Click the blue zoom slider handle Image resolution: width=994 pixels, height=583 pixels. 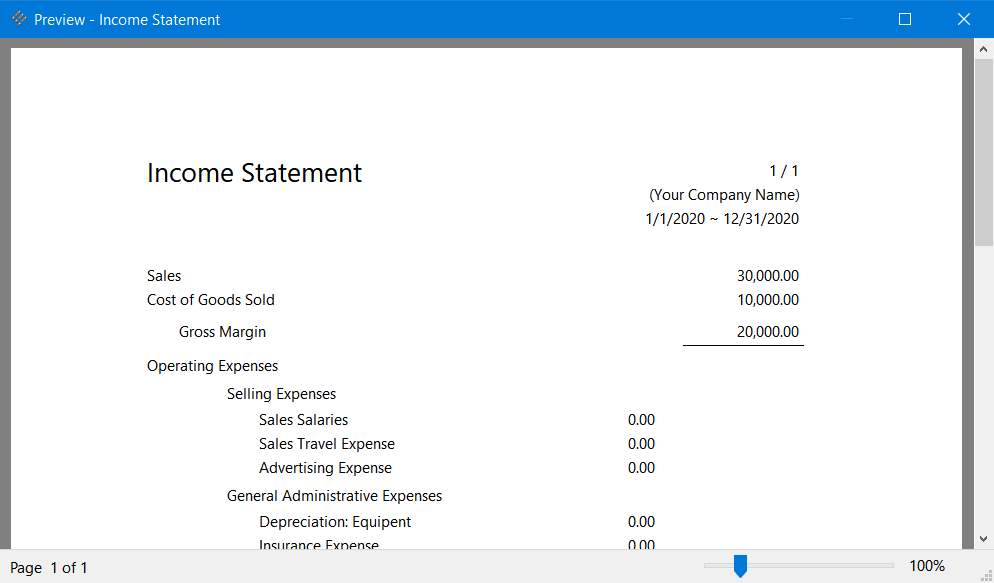click(740, 566)
